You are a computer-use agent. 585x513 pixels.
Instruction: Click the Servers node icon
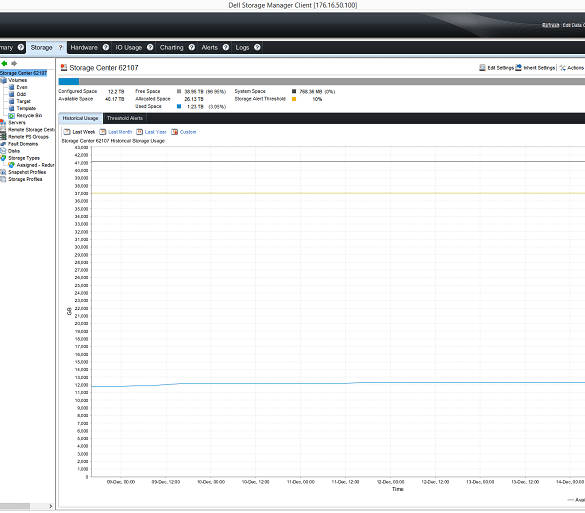pyautogui.click(x=3, y=123)
